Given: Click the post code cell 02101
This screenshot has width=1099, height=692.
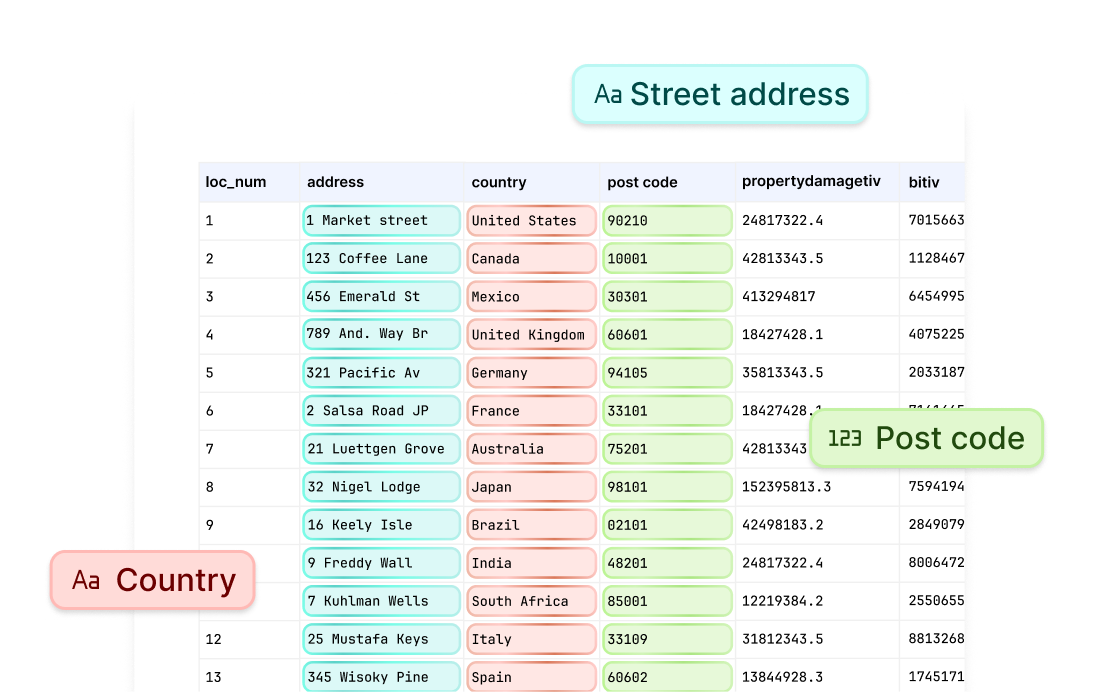Looking at the screenshot, I should pos(667,524).
